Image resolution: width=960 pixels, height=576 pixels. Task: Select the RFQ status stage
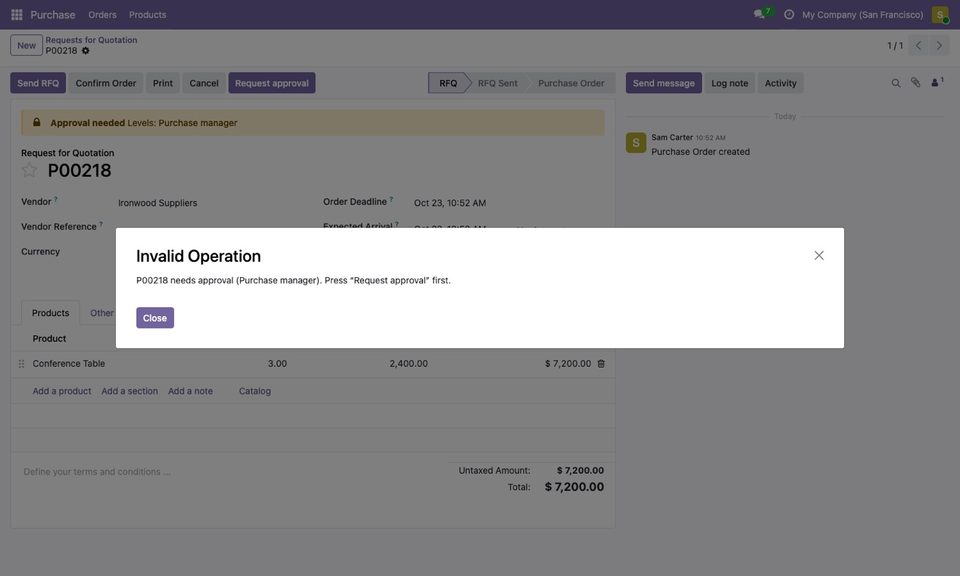448,83
